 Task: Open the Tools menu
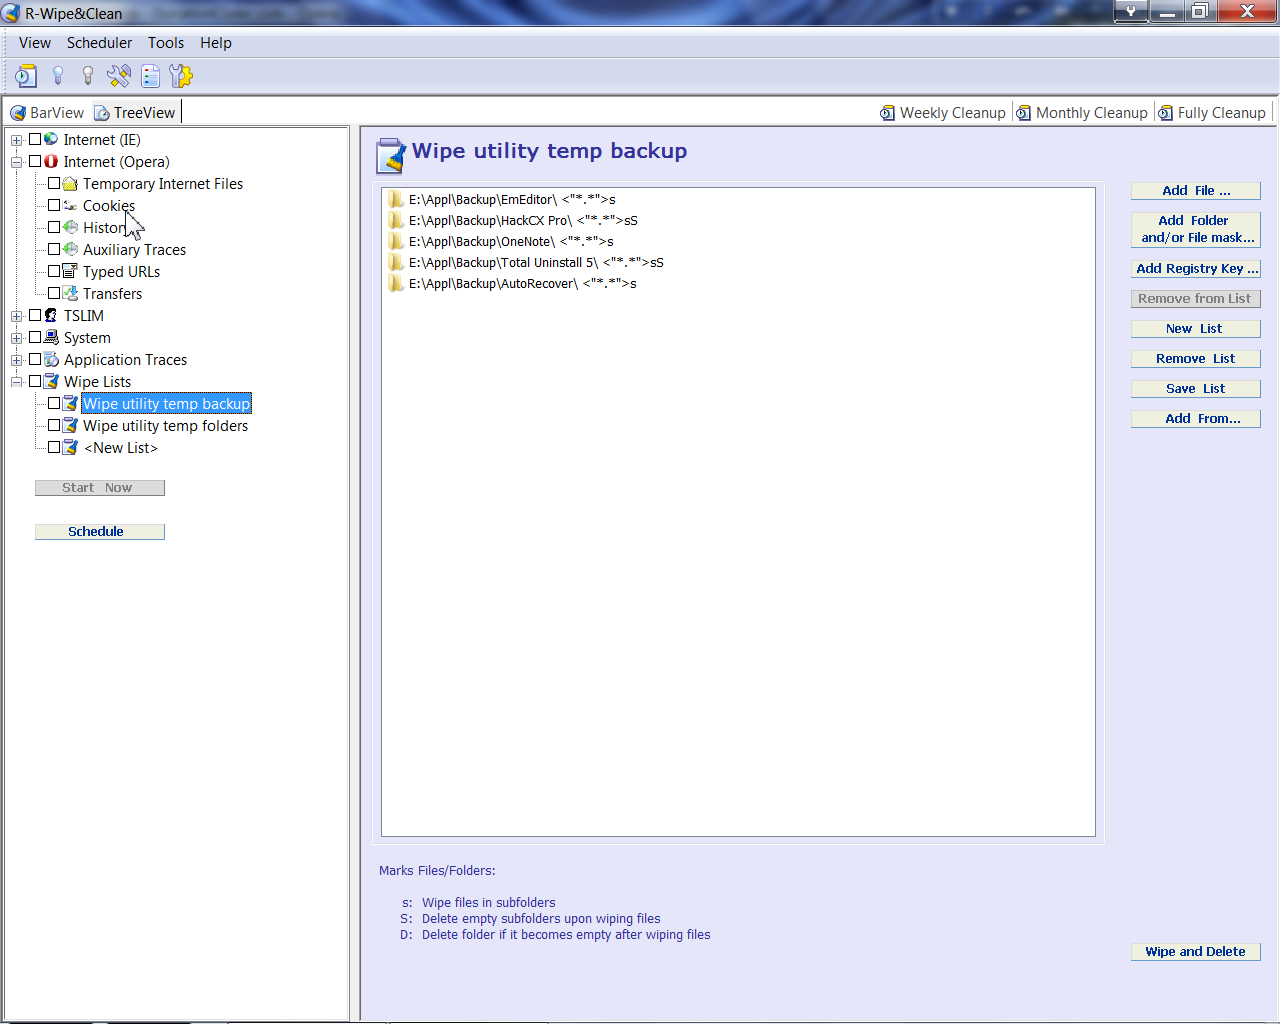(166, 43)
